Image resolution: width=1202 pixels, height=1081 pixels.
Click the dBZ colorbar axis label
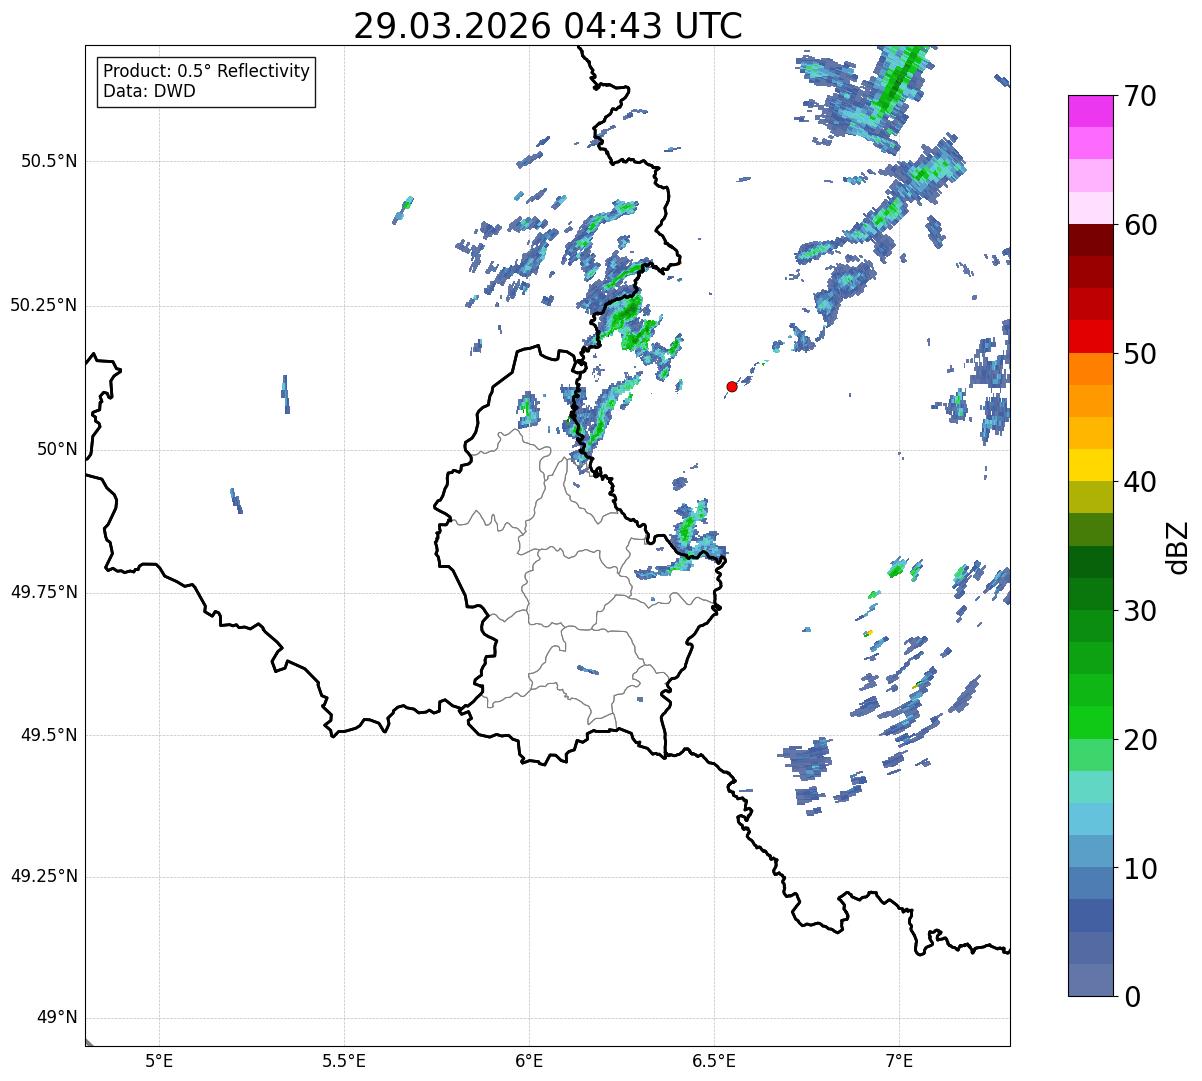1179,547
